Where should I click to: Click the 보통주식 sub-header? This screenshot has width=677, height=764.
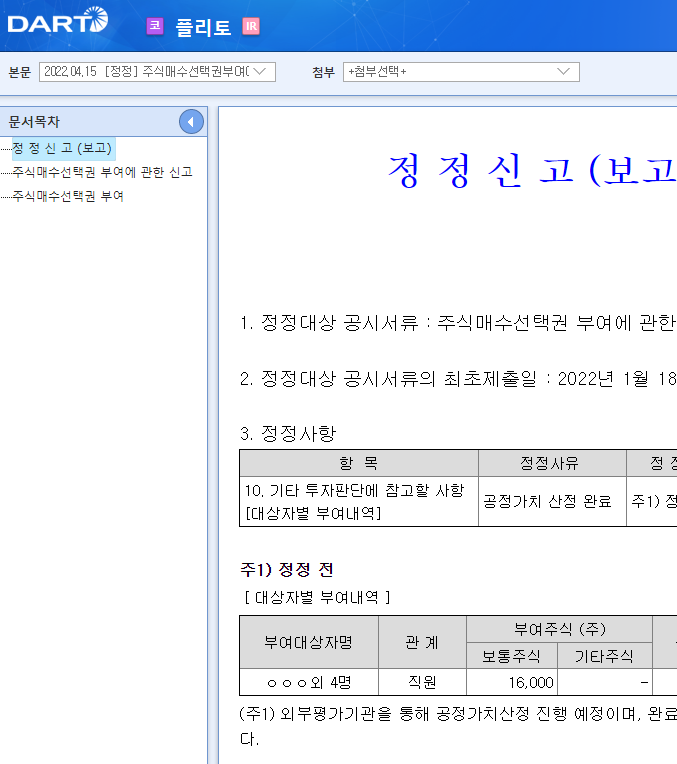point(512,656)
